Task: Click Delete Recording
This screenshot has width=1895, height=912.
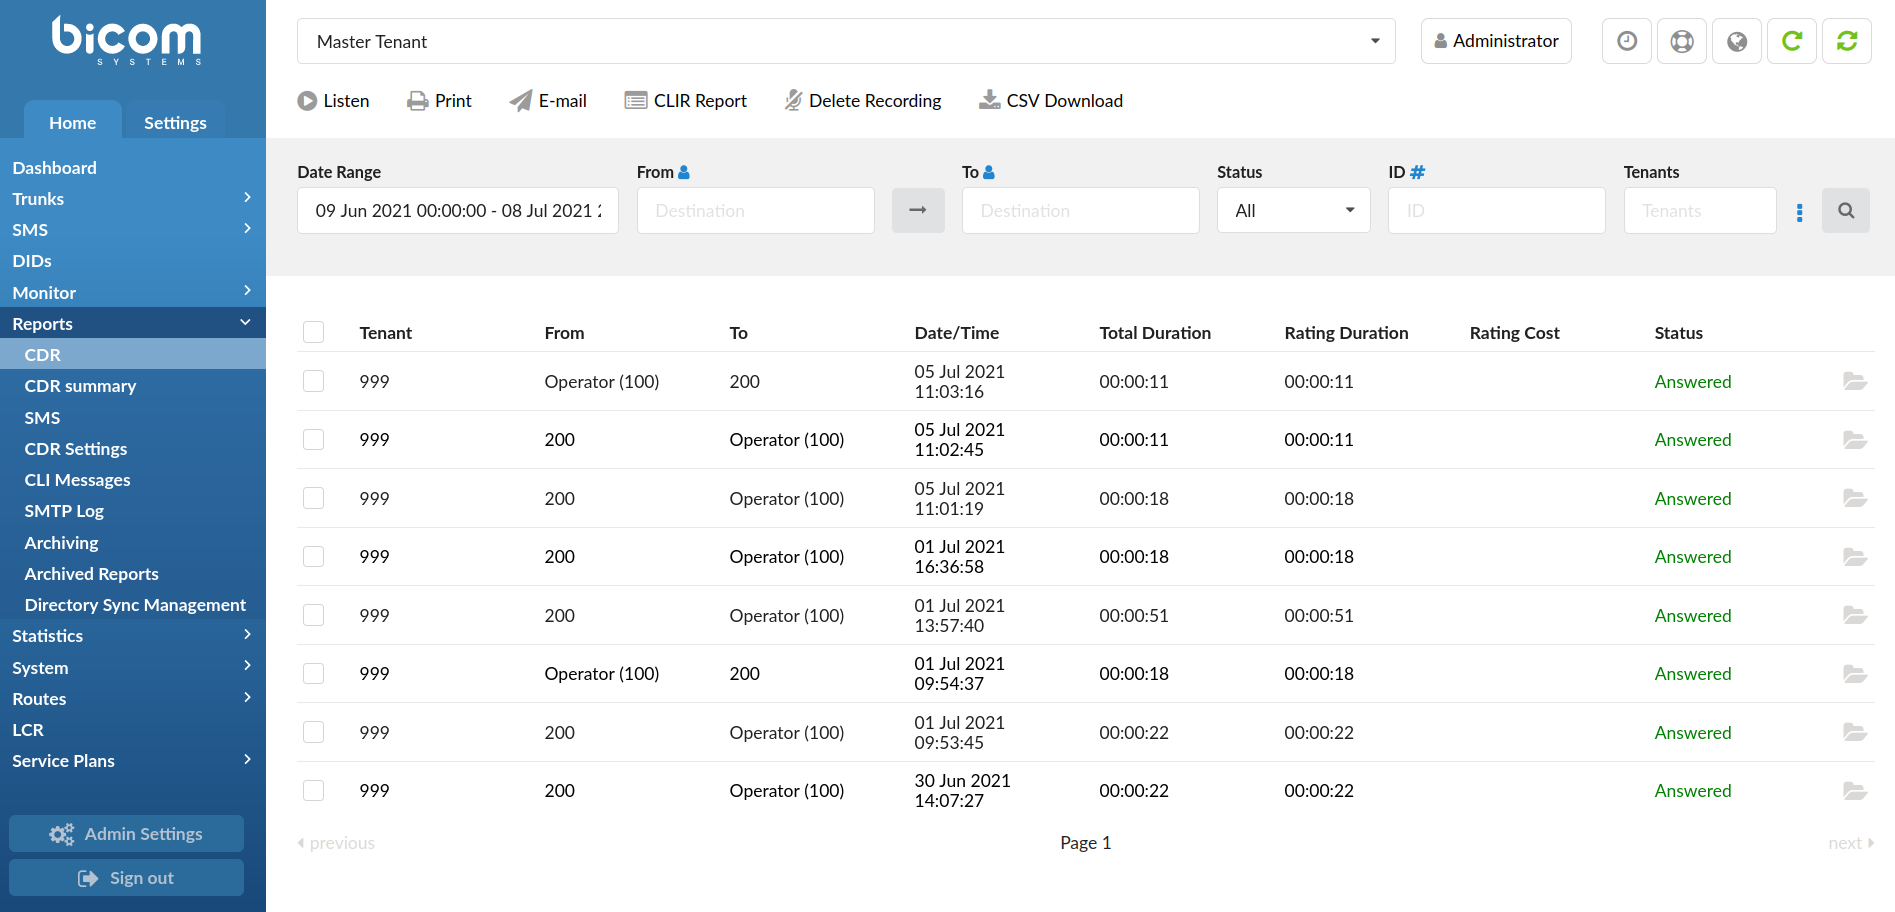Action: (x=863, y=101)
